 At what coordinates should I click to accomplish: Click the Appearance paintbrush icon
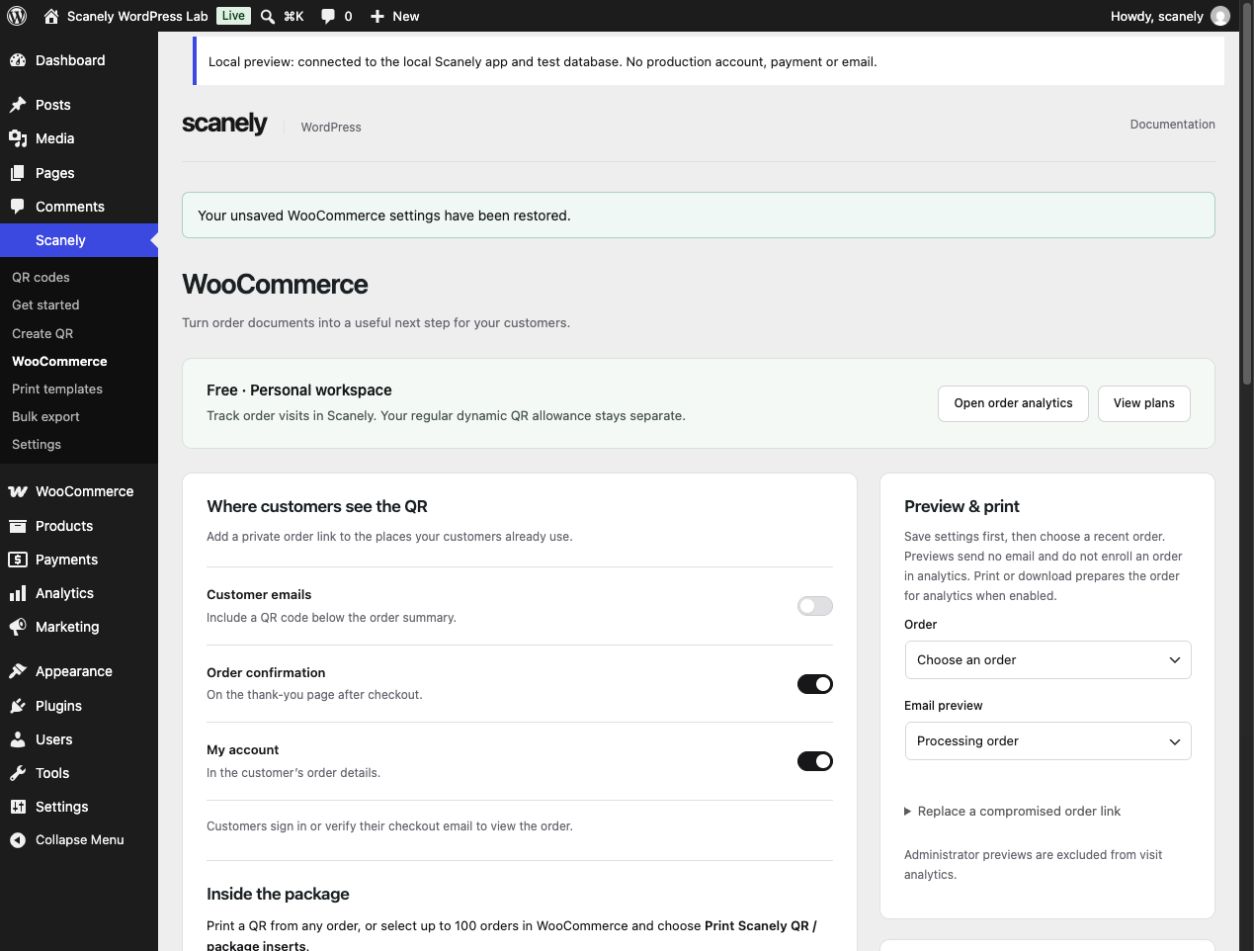(17, 671)
